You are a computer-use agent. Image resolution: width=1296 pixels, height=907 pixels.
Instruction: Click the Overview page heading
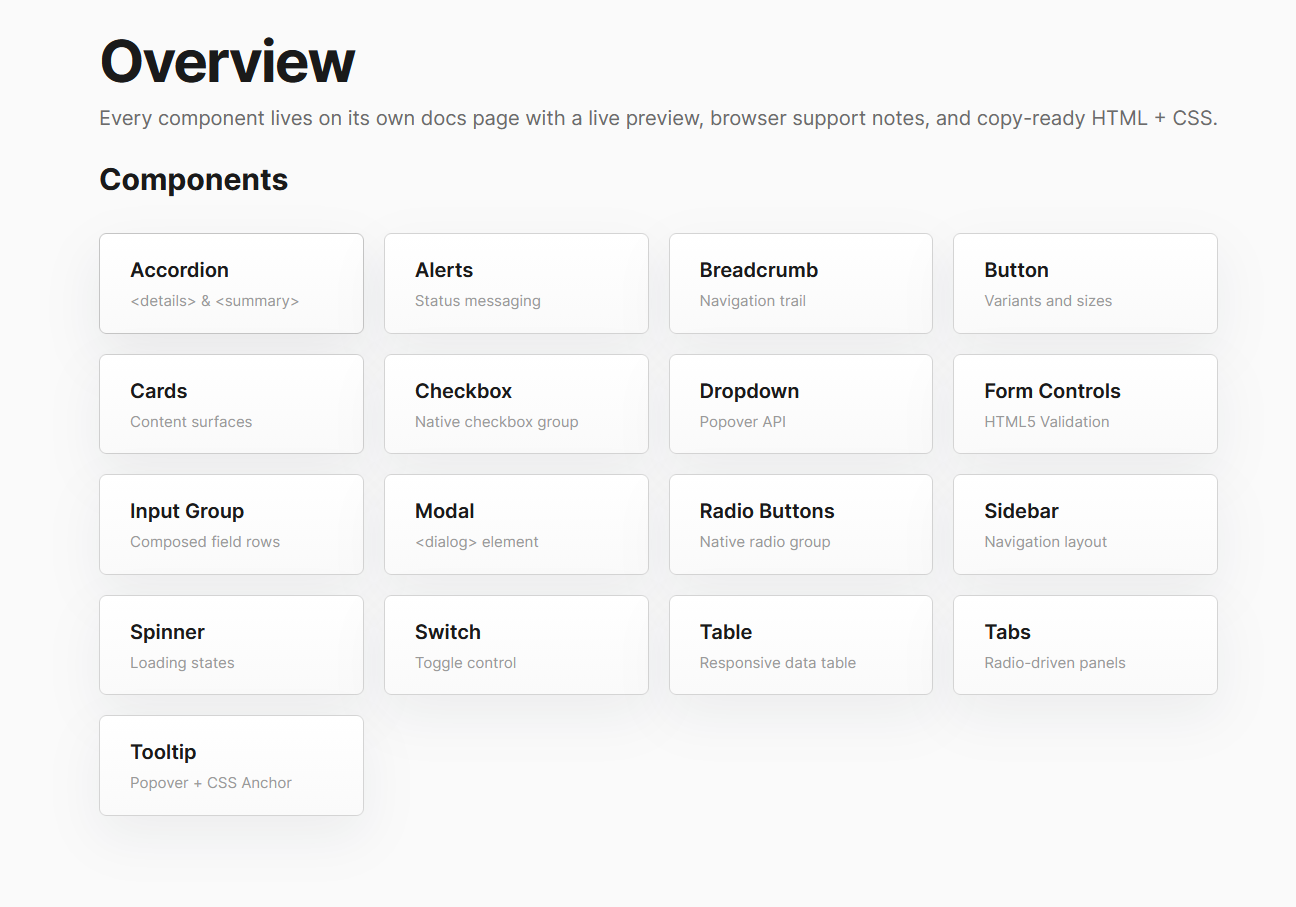226,61
